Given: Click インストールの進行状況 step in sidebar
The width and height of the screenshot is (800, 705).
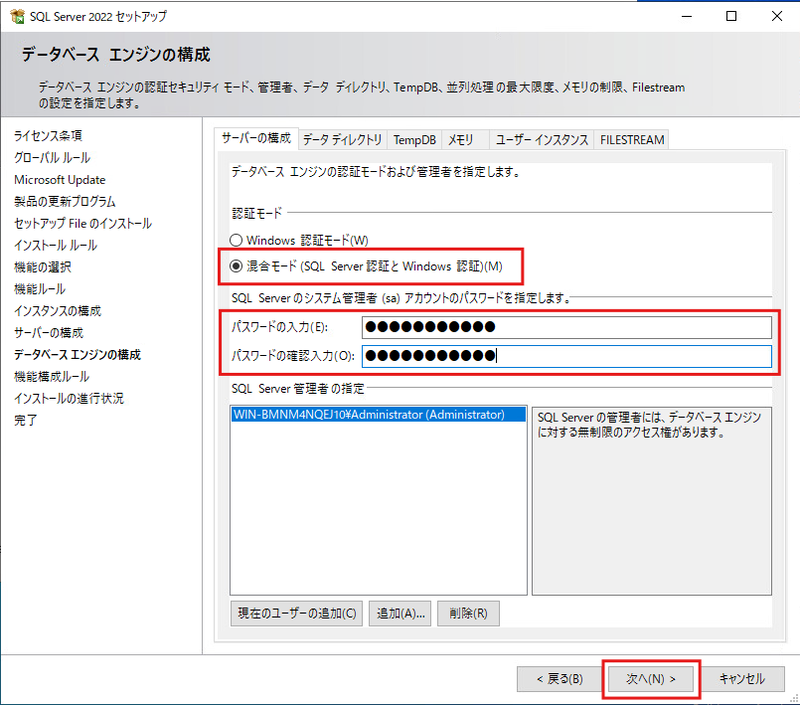Looking at the screenshot, I should pyautogui.click(x=69, y=398).
